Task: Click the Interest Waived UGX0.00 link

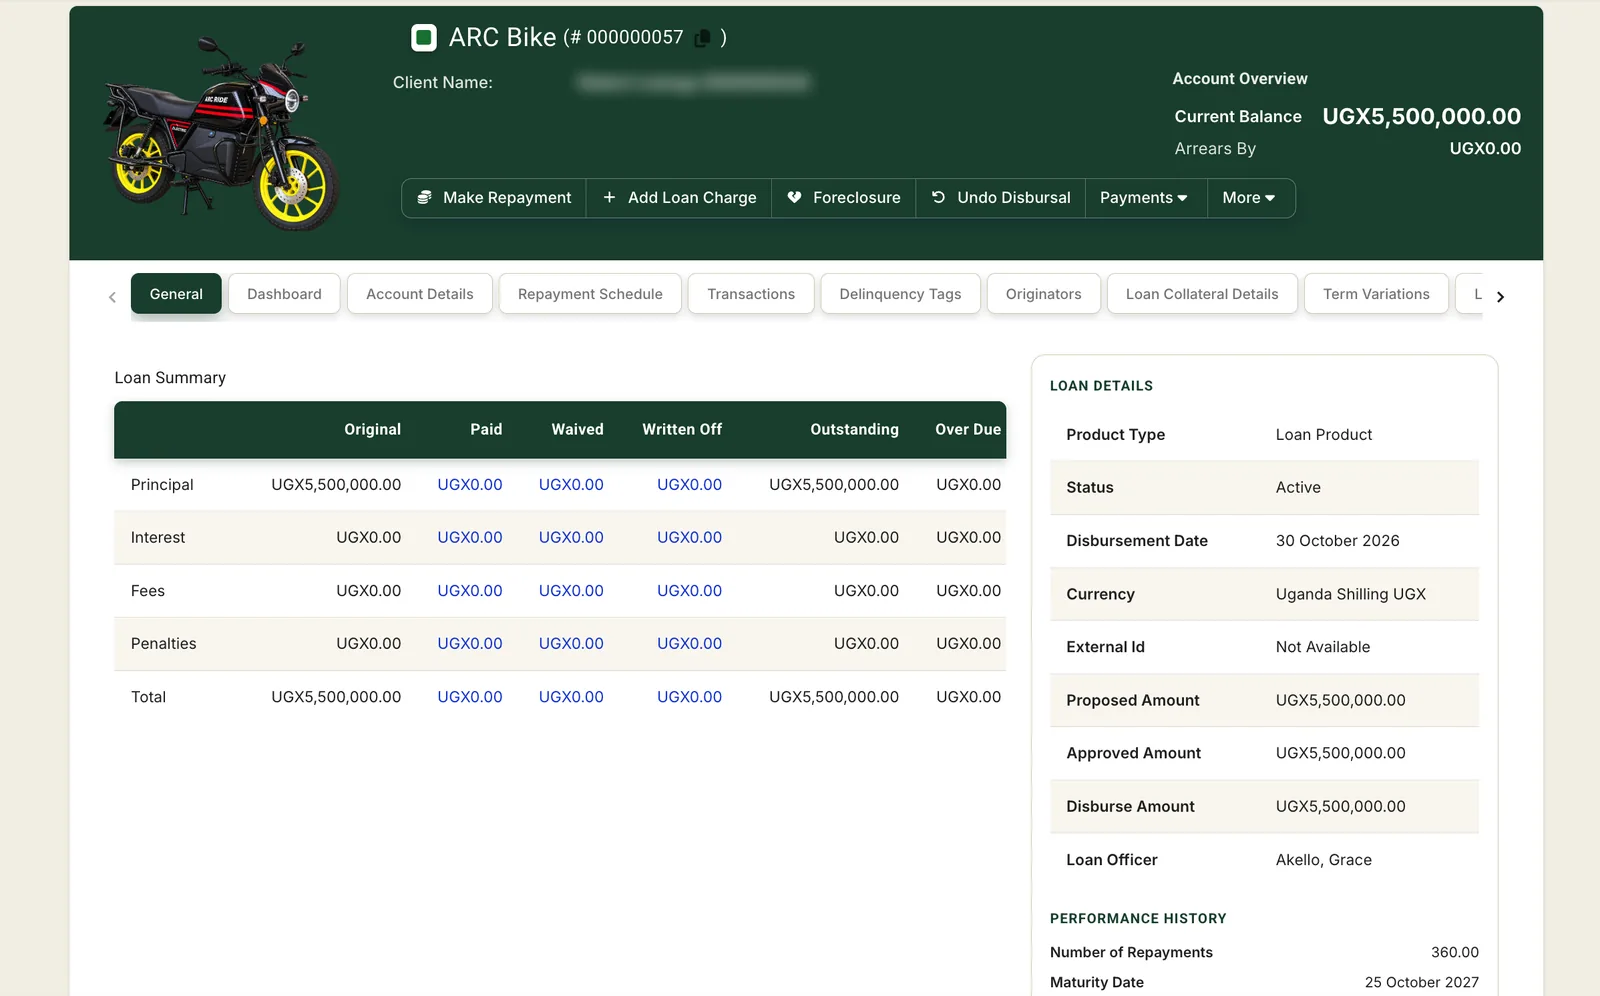Action: click(x=571, y=538)
